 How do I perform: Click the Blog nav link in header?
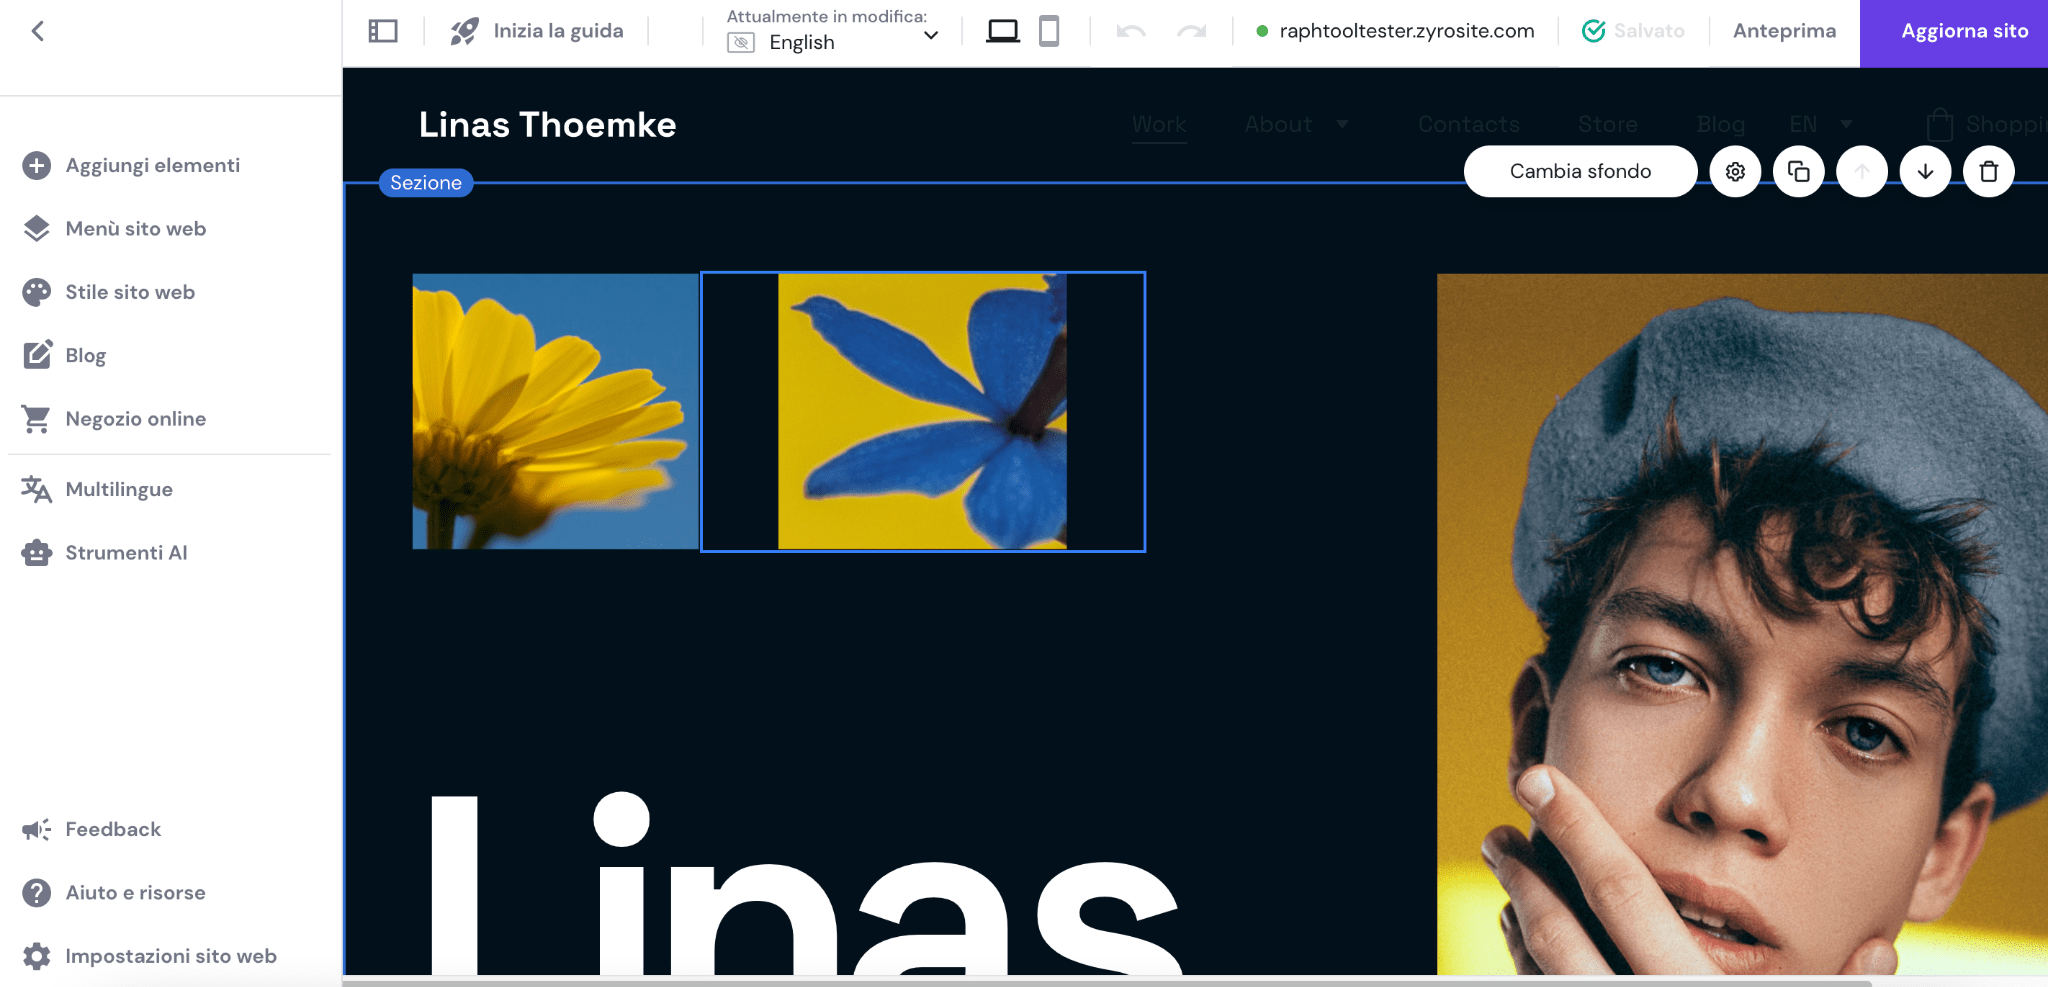[1721, 125]
